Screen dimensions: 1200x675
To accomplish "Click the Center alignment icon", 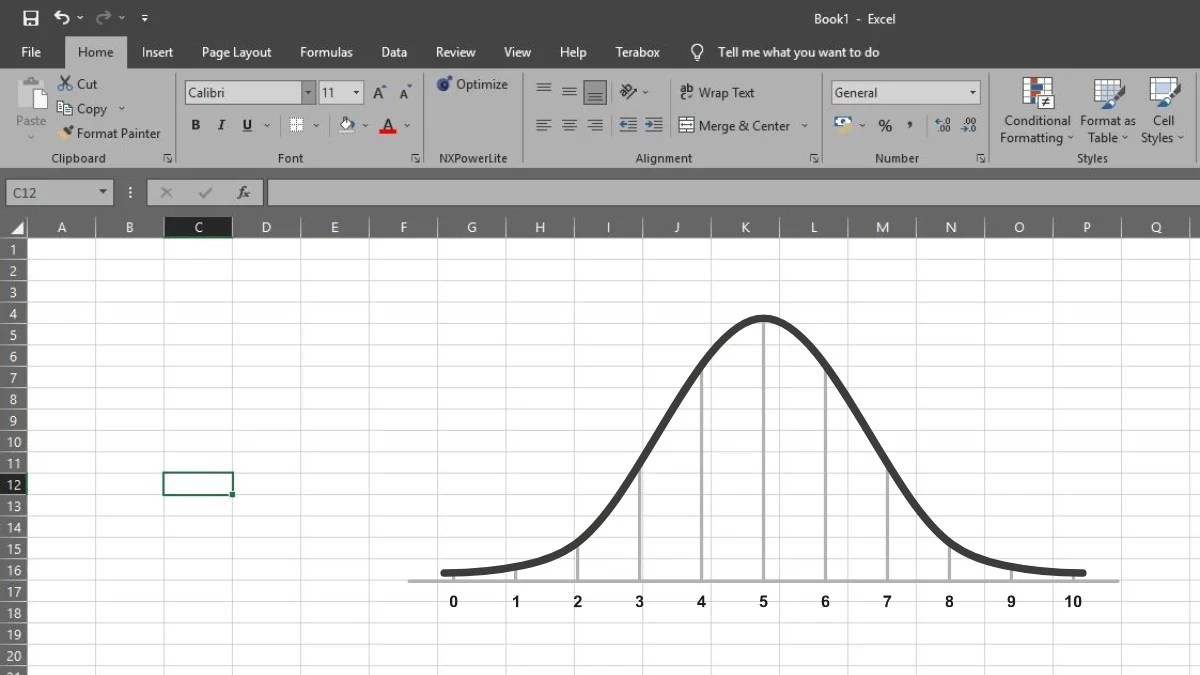I will (569, 125).
